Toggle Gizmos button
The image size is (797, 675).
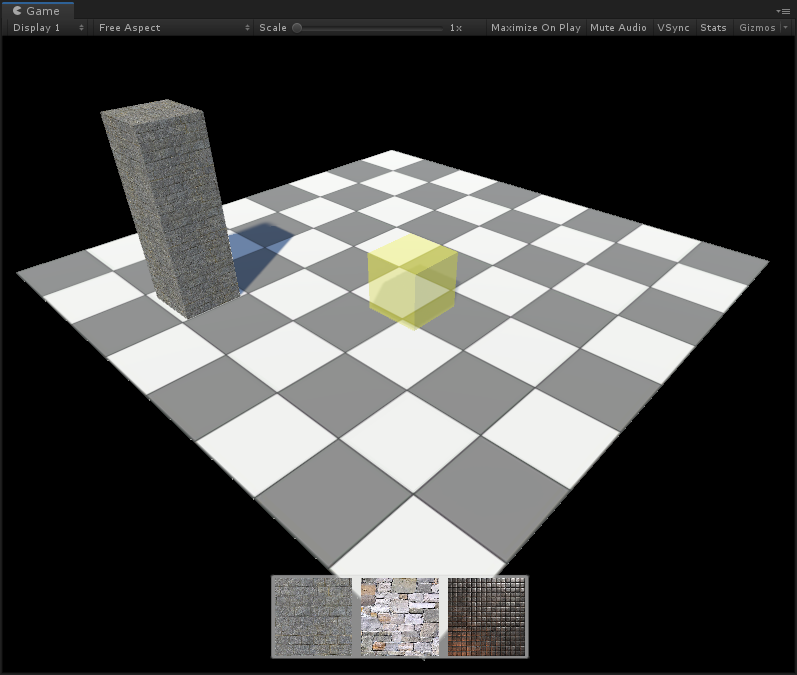point(757,27)
